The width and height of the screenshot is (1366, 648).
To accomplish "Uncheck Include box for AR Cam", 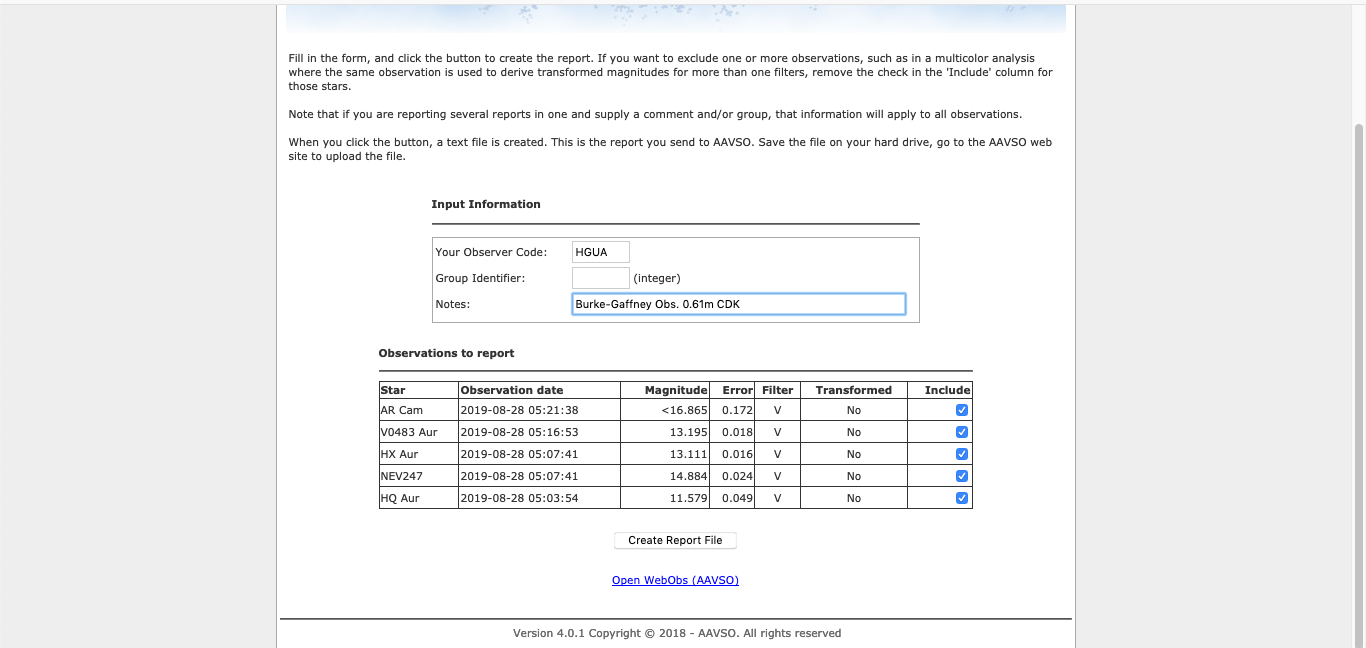I will click(x=961, y=410).
